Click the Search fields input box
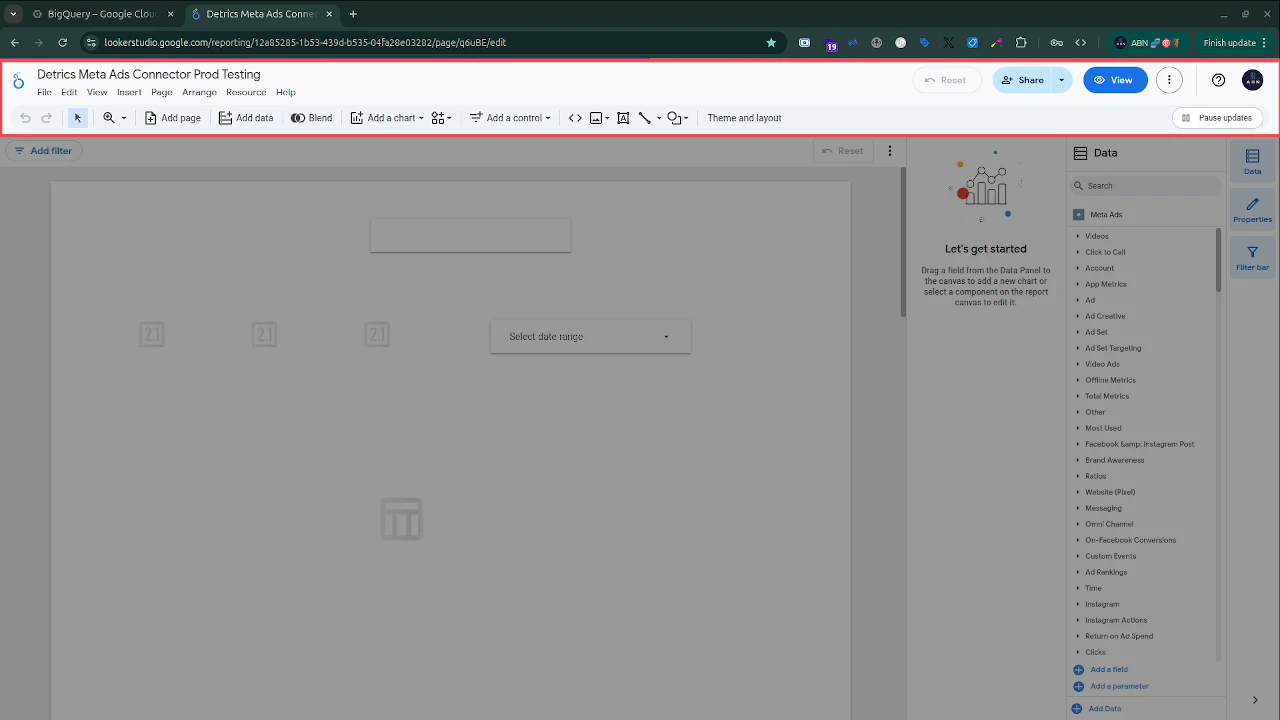1280x720 pixels. (x=1145, y=185)
